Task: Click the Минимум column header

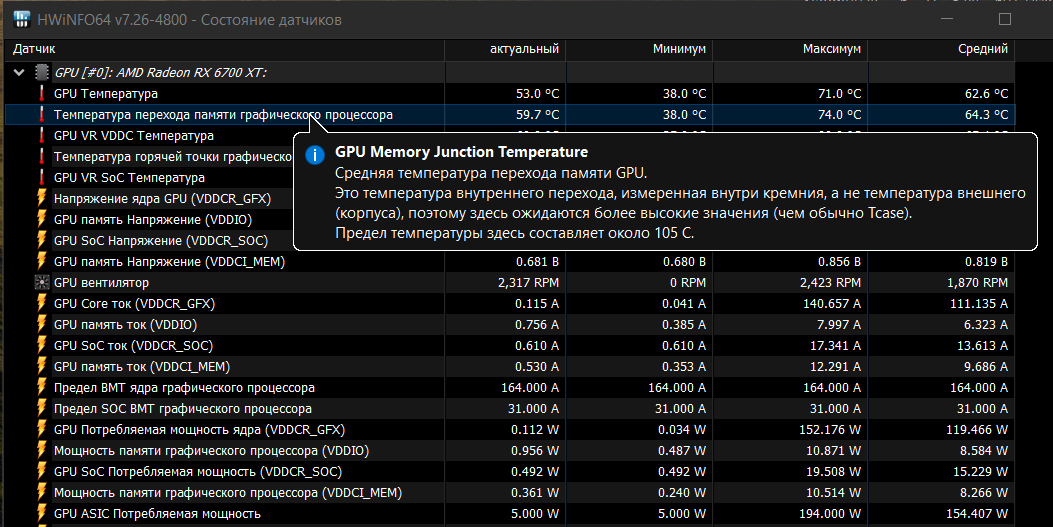Action: pyautogui.click(x=639, y=49)
